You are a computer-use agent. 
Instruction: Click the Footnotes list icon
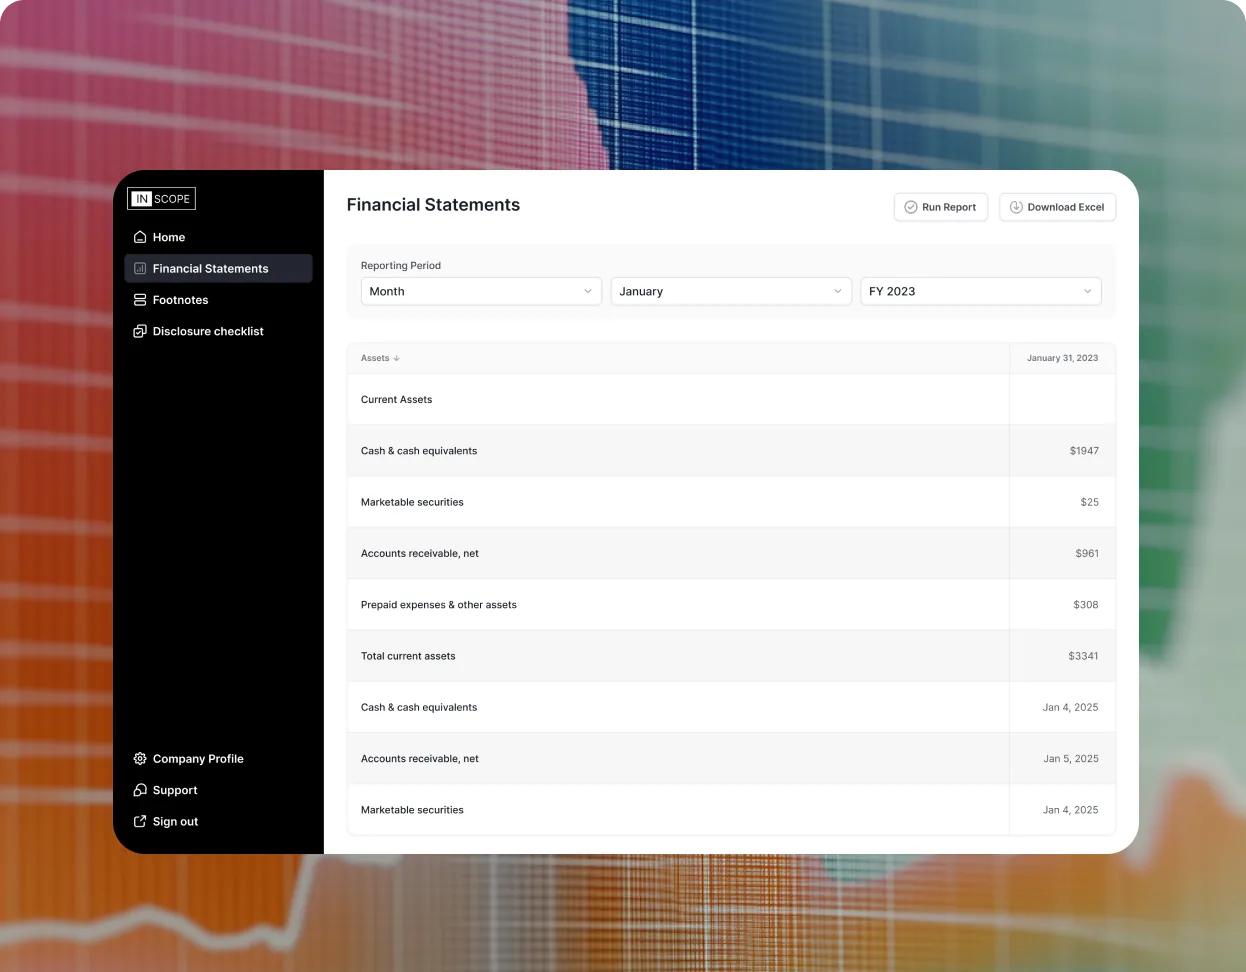click(x=140, y=300)
